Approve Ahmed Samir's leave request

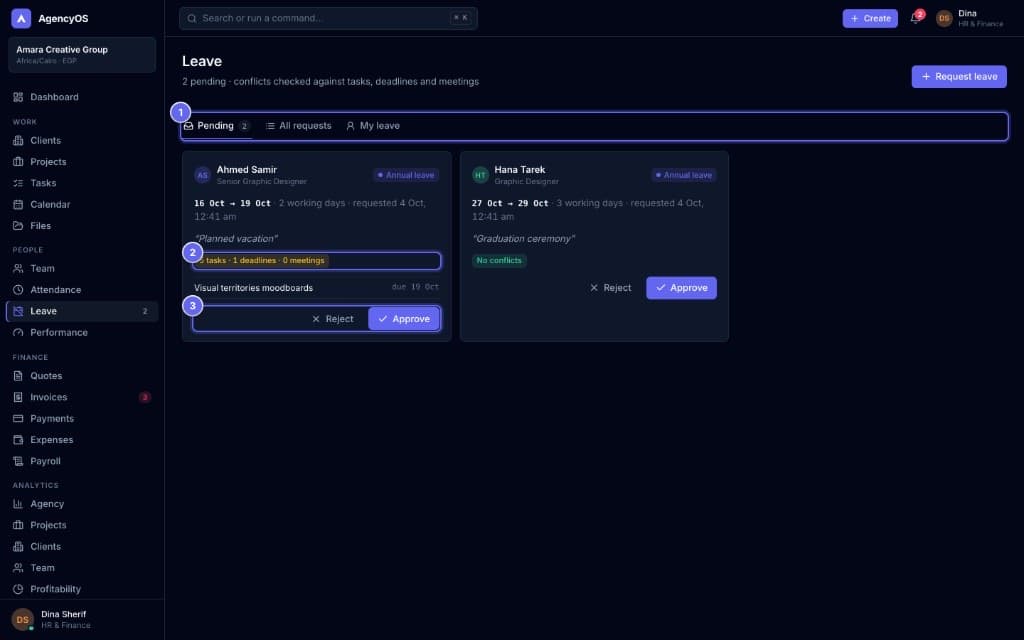[404, 319]
